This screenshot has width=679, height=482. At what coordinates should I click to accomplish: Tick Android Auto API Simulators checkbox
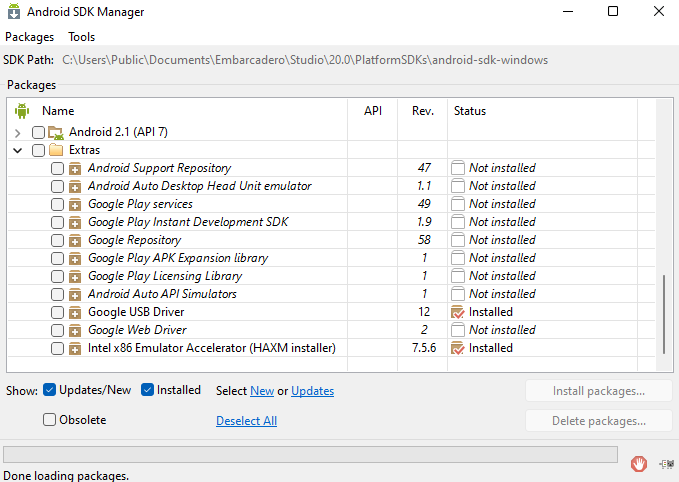[x=57, y=294]
